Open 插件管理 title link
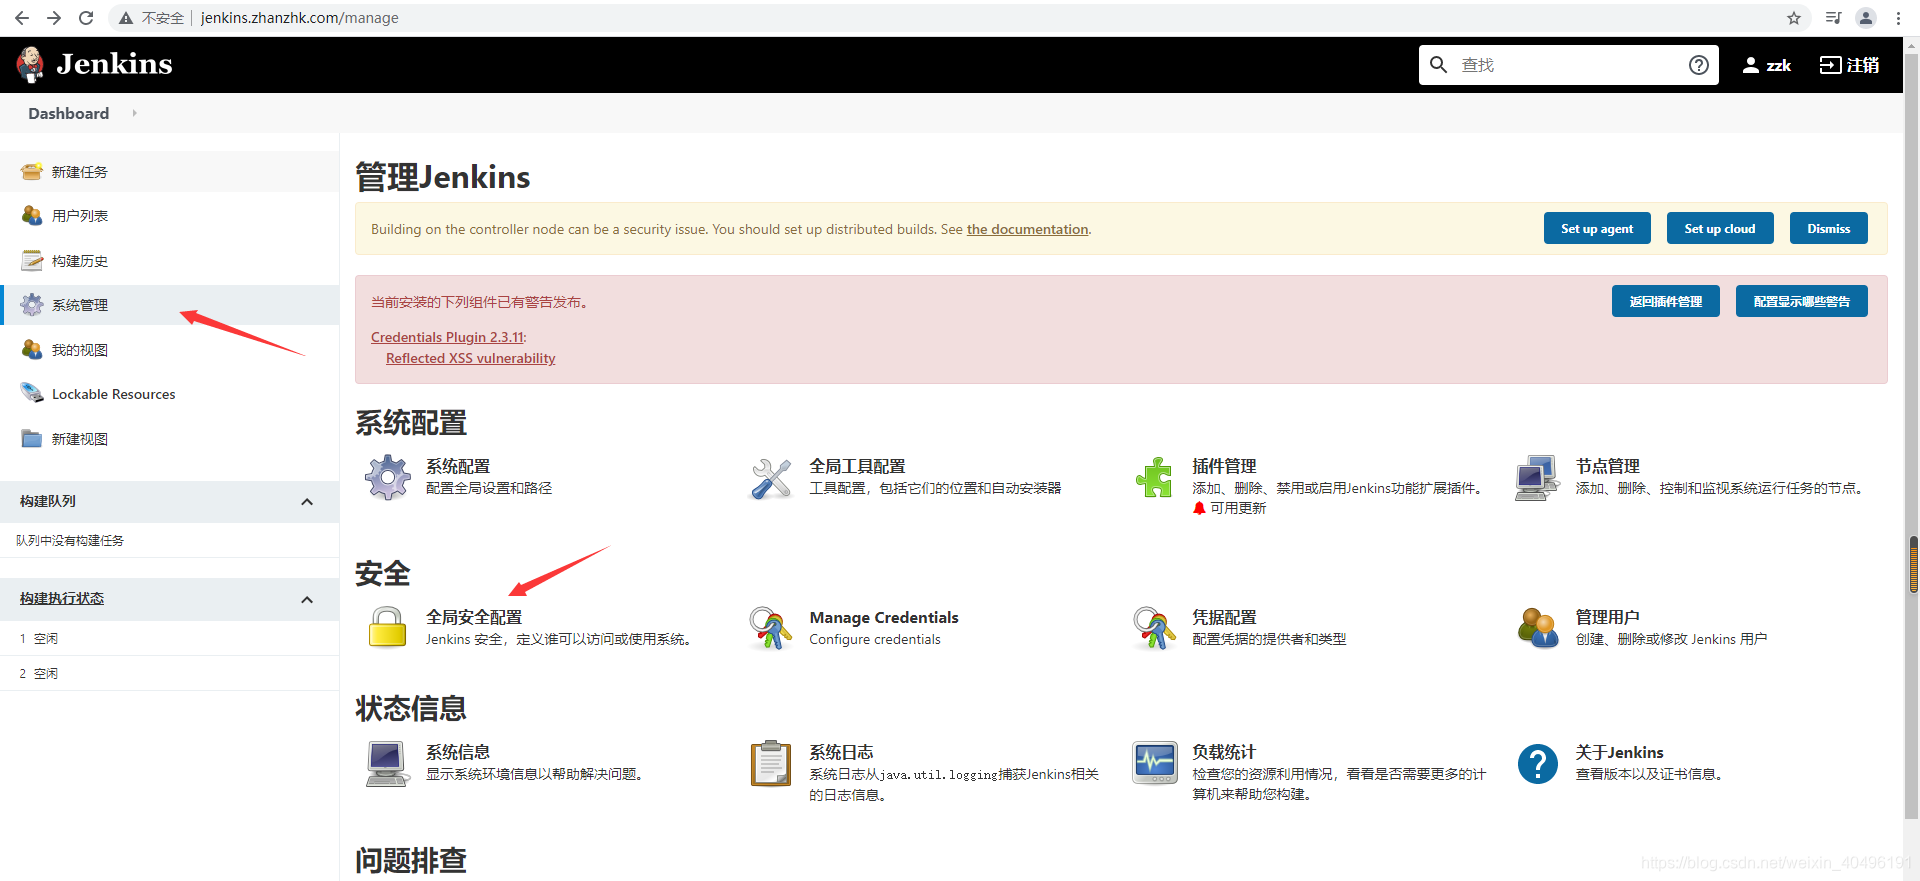 pyautogui.click(x=1224, y=466)
